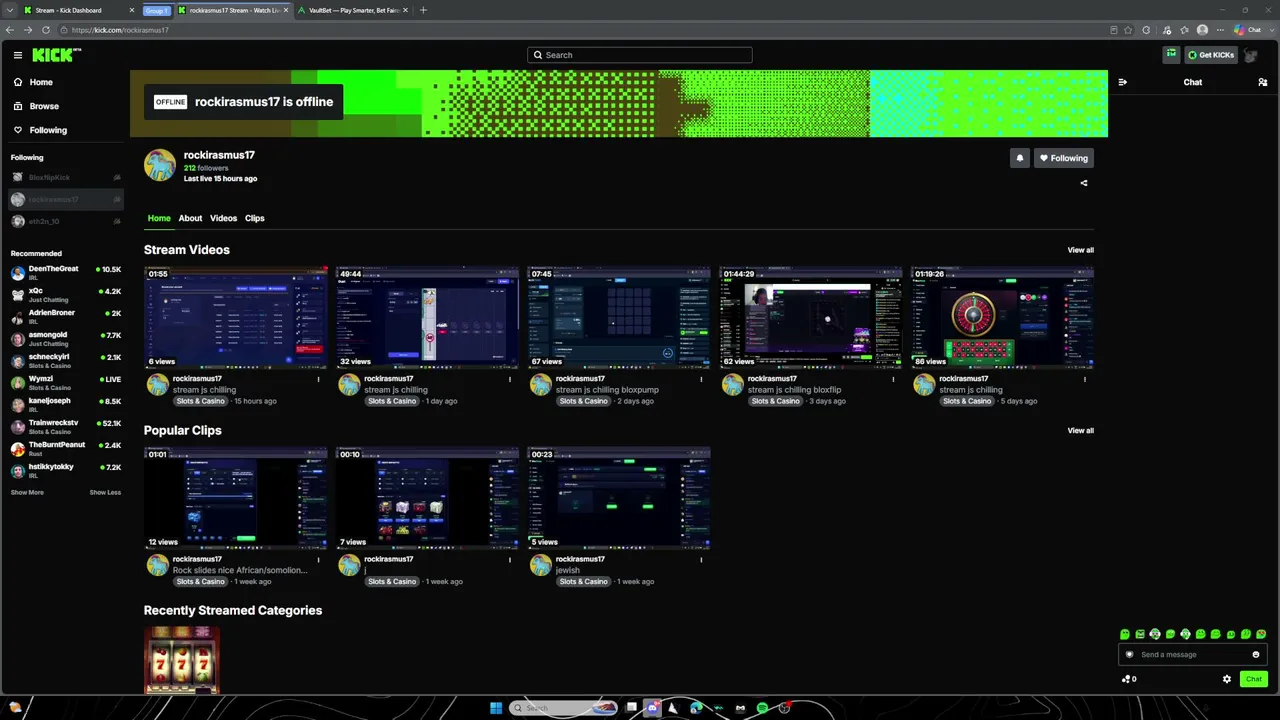Open the Slots & Casino category tile

(182, 660)
